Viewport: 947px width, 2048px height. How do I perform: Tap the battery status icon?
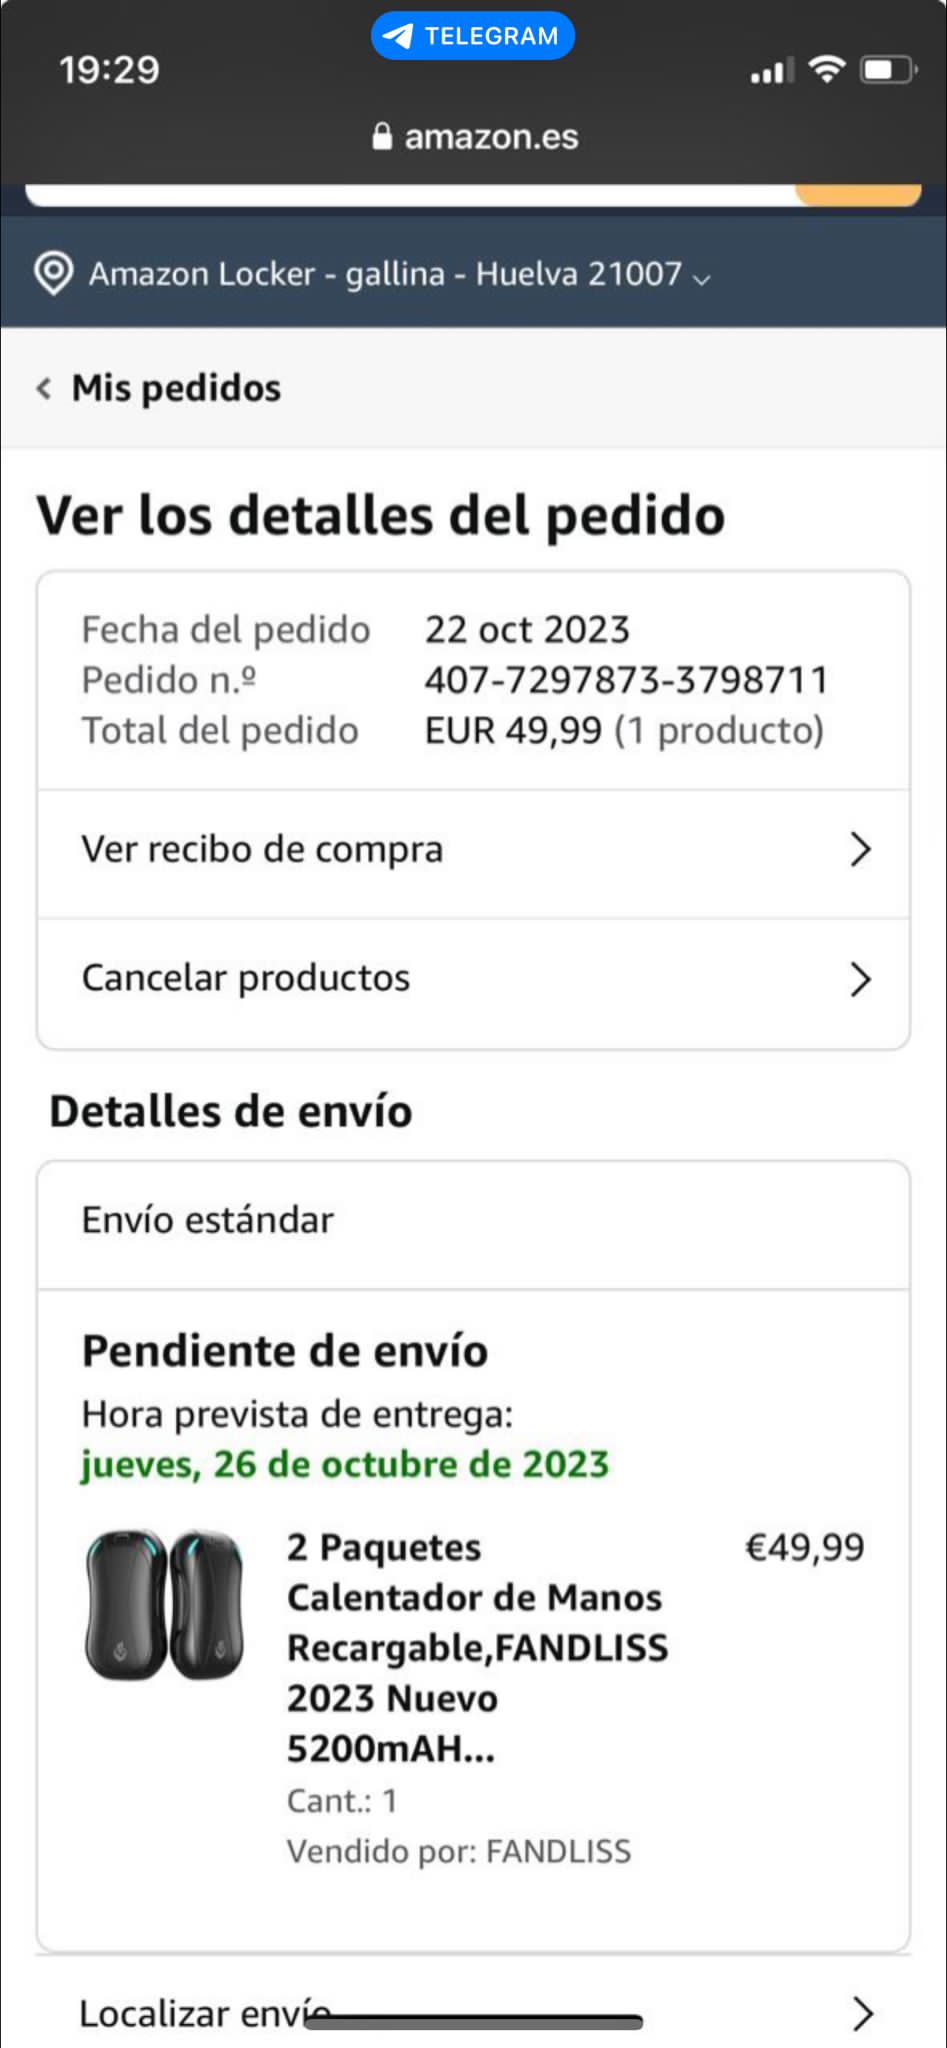pyautogui.click(x=888, y=70)
